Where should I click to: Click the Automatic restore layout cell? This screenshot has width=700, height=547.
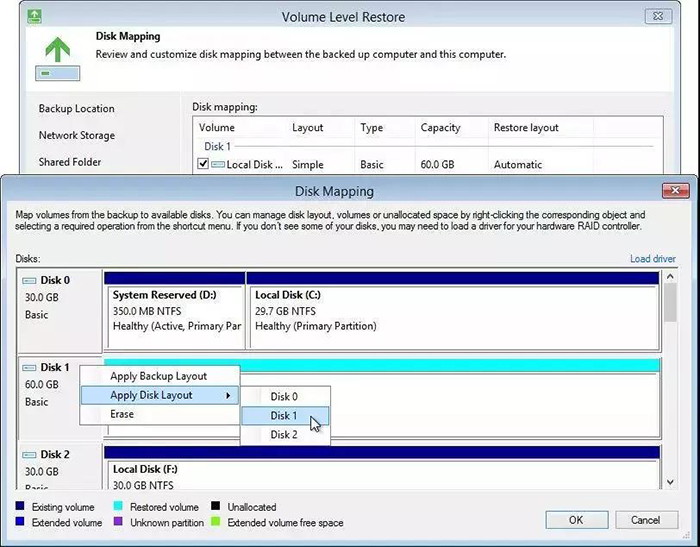518,165
